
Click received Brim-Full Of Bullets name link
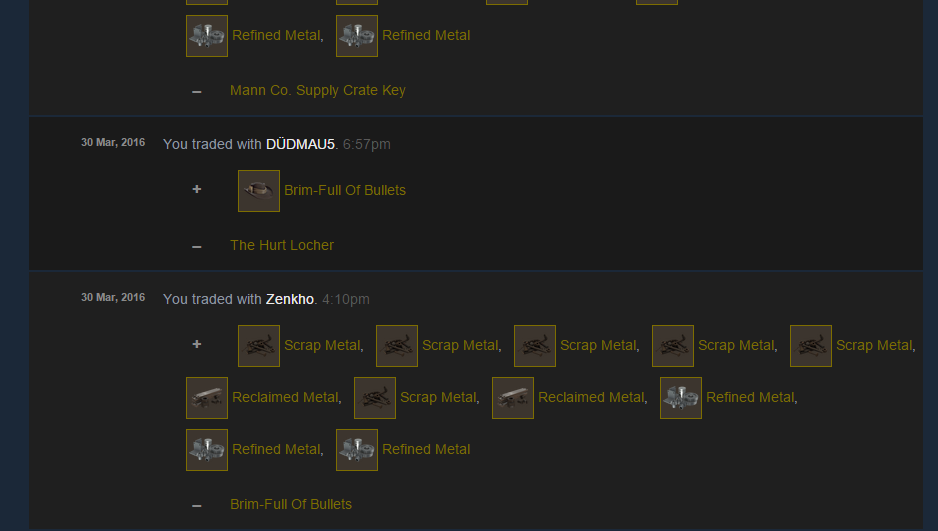pos(345,190)
